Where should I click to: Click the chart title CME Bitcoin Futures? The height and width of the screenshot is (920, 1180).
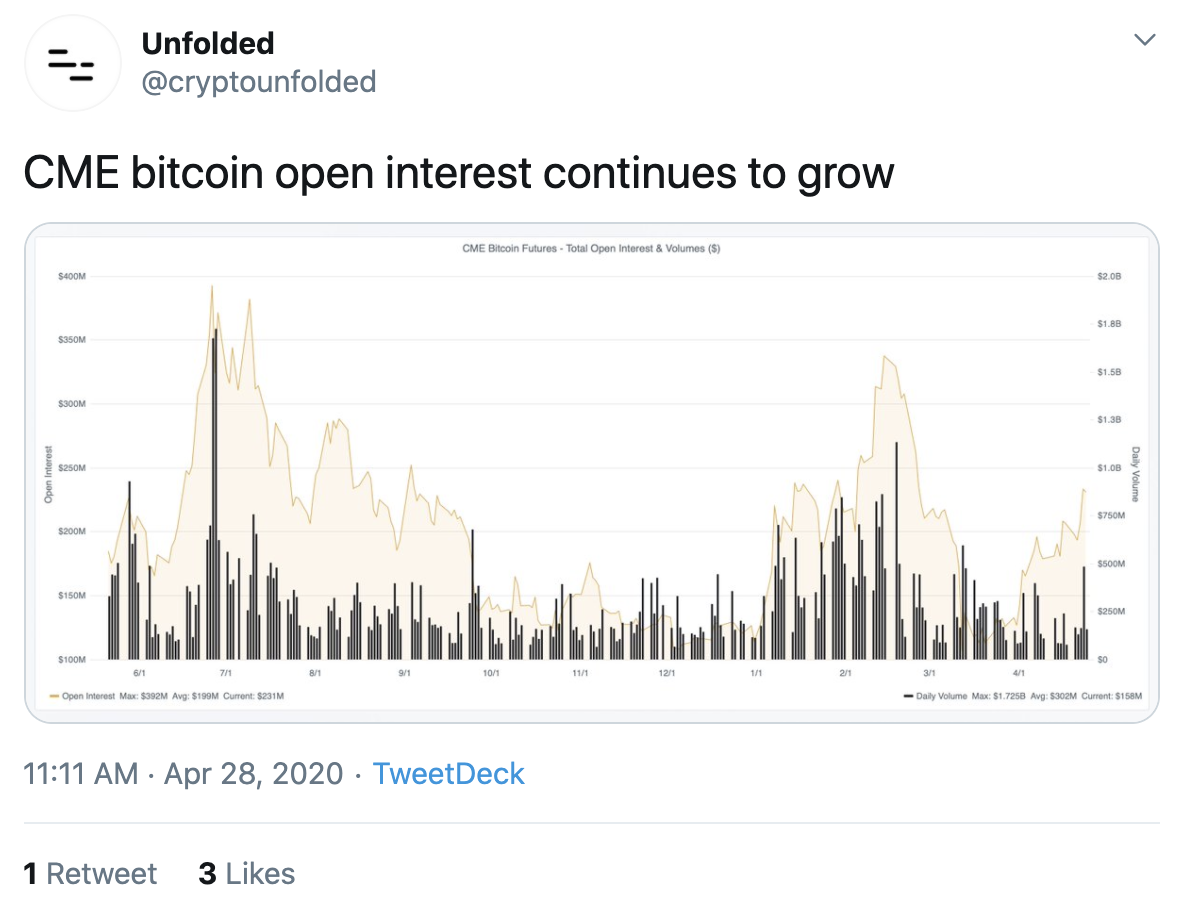click(x=590, y=248)
